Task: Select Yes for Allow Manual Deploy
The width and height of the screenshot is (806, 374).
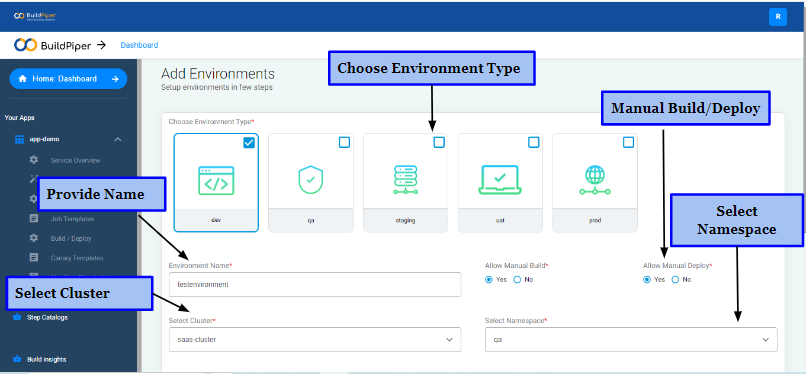Action: 647,279
